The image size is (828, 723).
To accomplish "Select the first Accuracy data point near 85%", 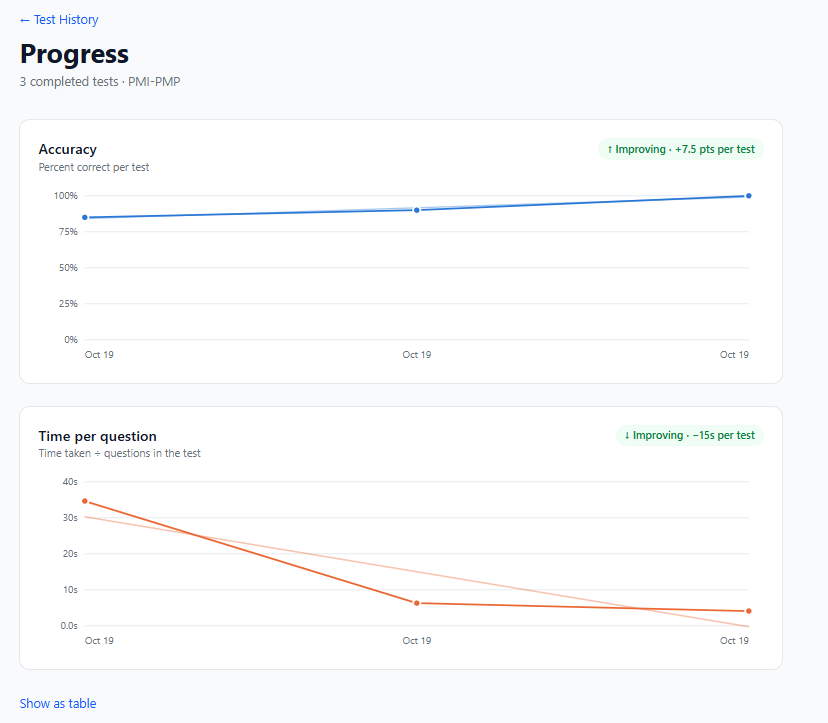I will tap(85, 218).
